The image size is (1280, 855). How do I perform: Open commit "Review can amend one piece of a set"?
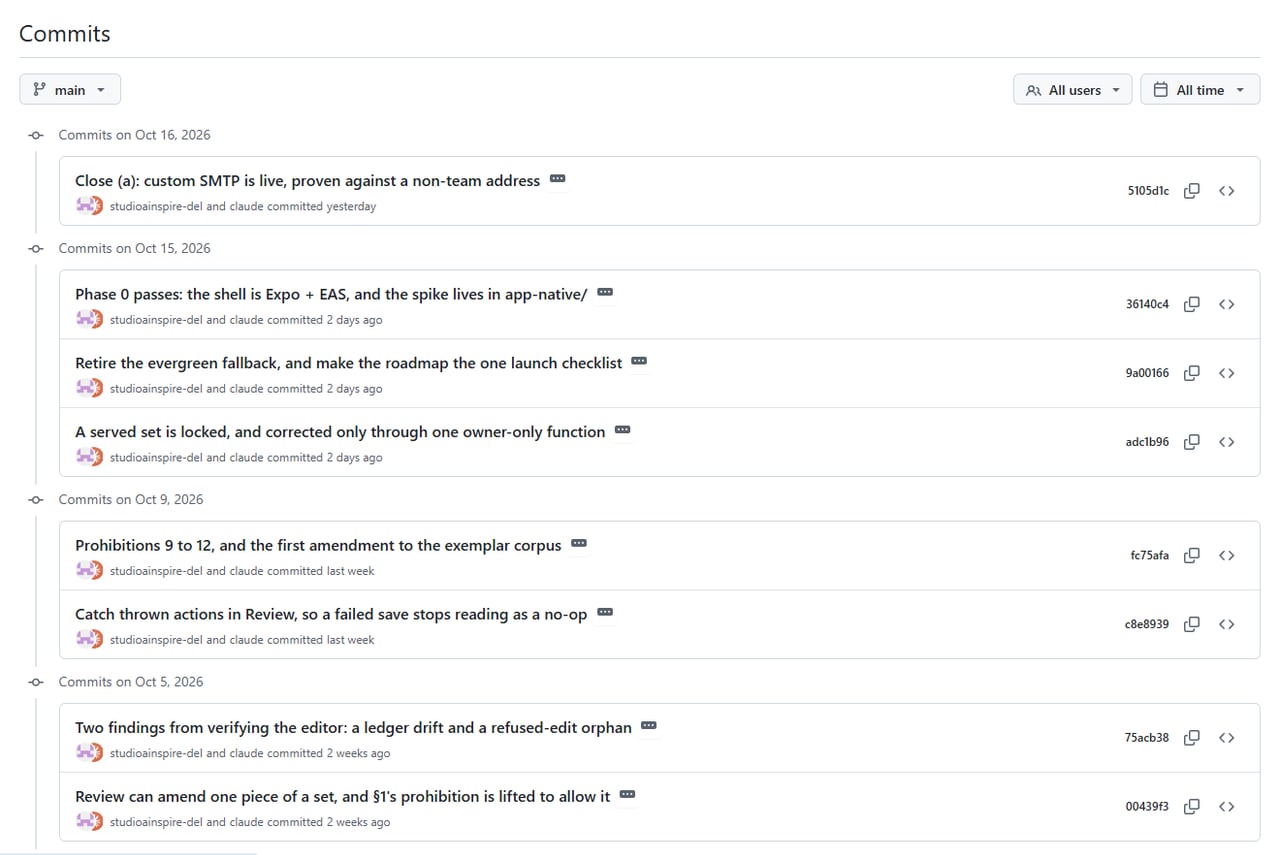tap(342, 797)
